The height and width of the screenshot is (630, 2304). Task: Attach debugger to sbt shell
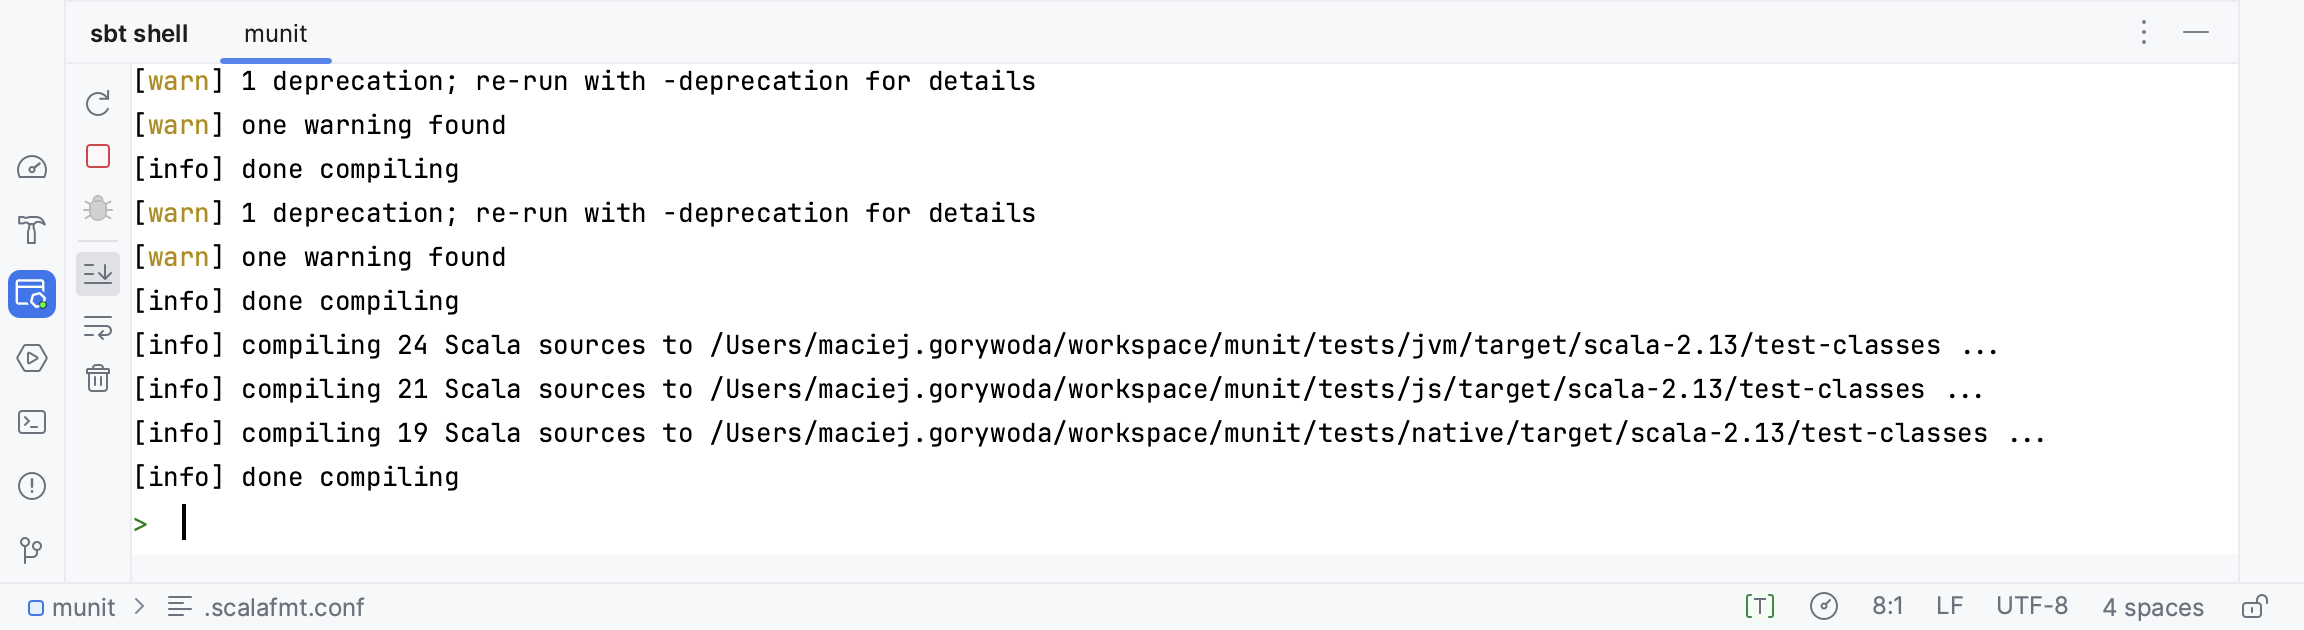click(98, 208)
